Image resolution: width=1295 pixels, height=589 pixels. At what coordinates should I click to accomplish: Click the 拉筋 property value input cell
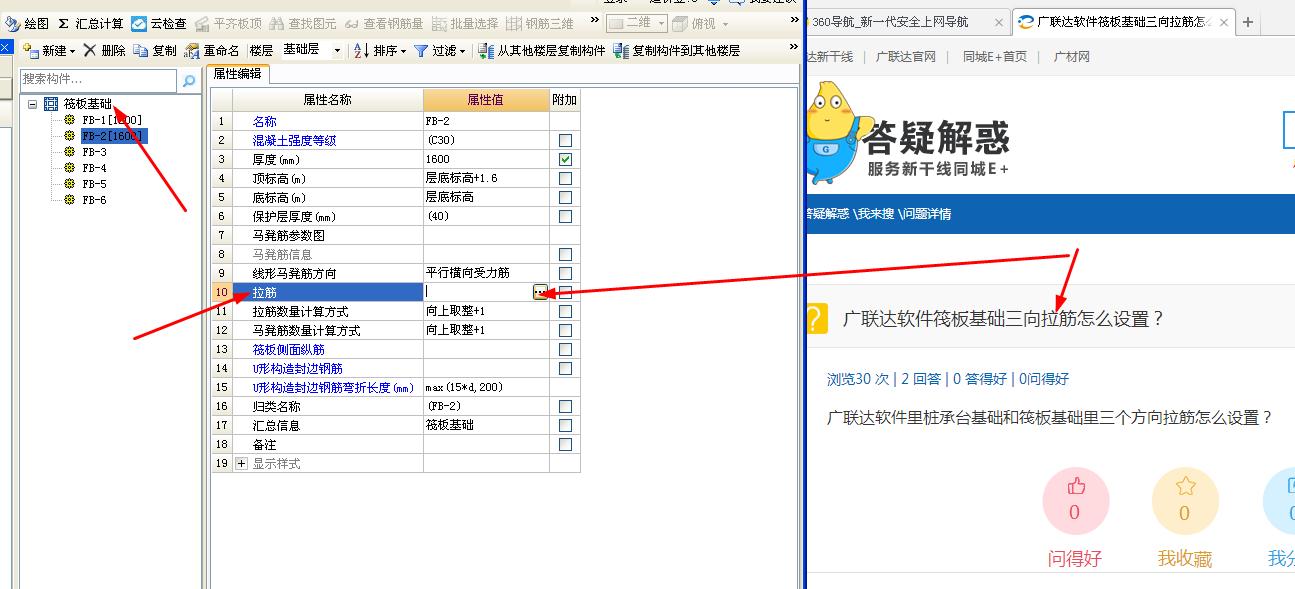(x=478, y=292)
